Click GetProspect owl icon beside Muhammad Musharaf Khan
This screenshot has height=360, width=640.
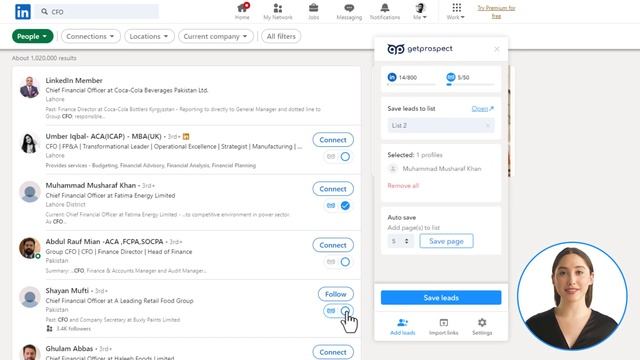331,206
